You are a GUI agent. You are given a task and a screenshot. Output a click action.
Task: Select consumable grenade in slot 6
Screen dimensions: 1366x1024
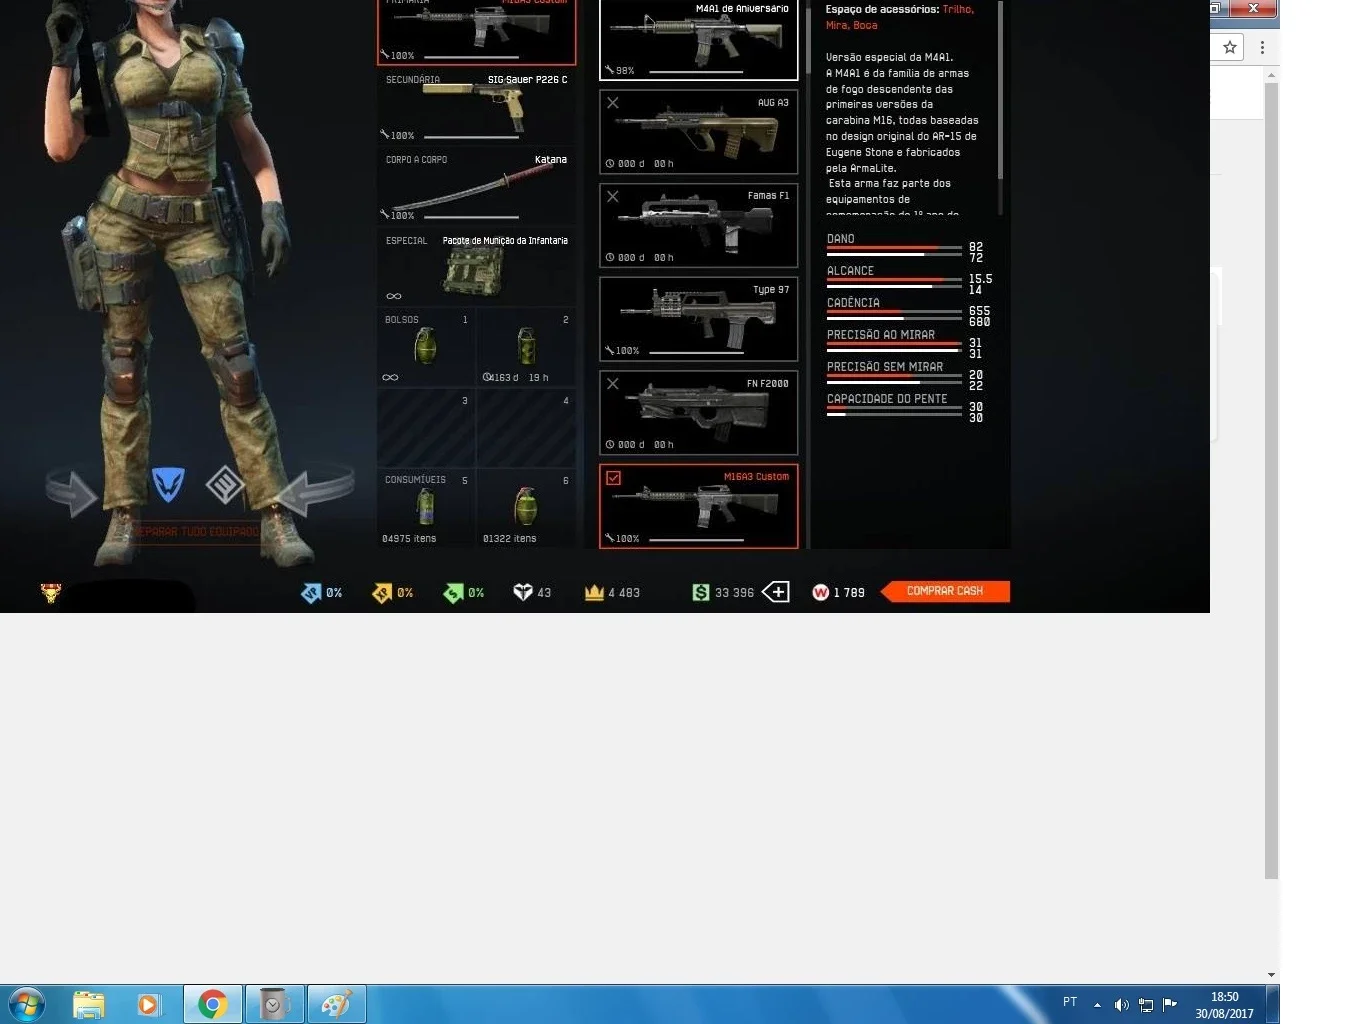pos(526,507)
